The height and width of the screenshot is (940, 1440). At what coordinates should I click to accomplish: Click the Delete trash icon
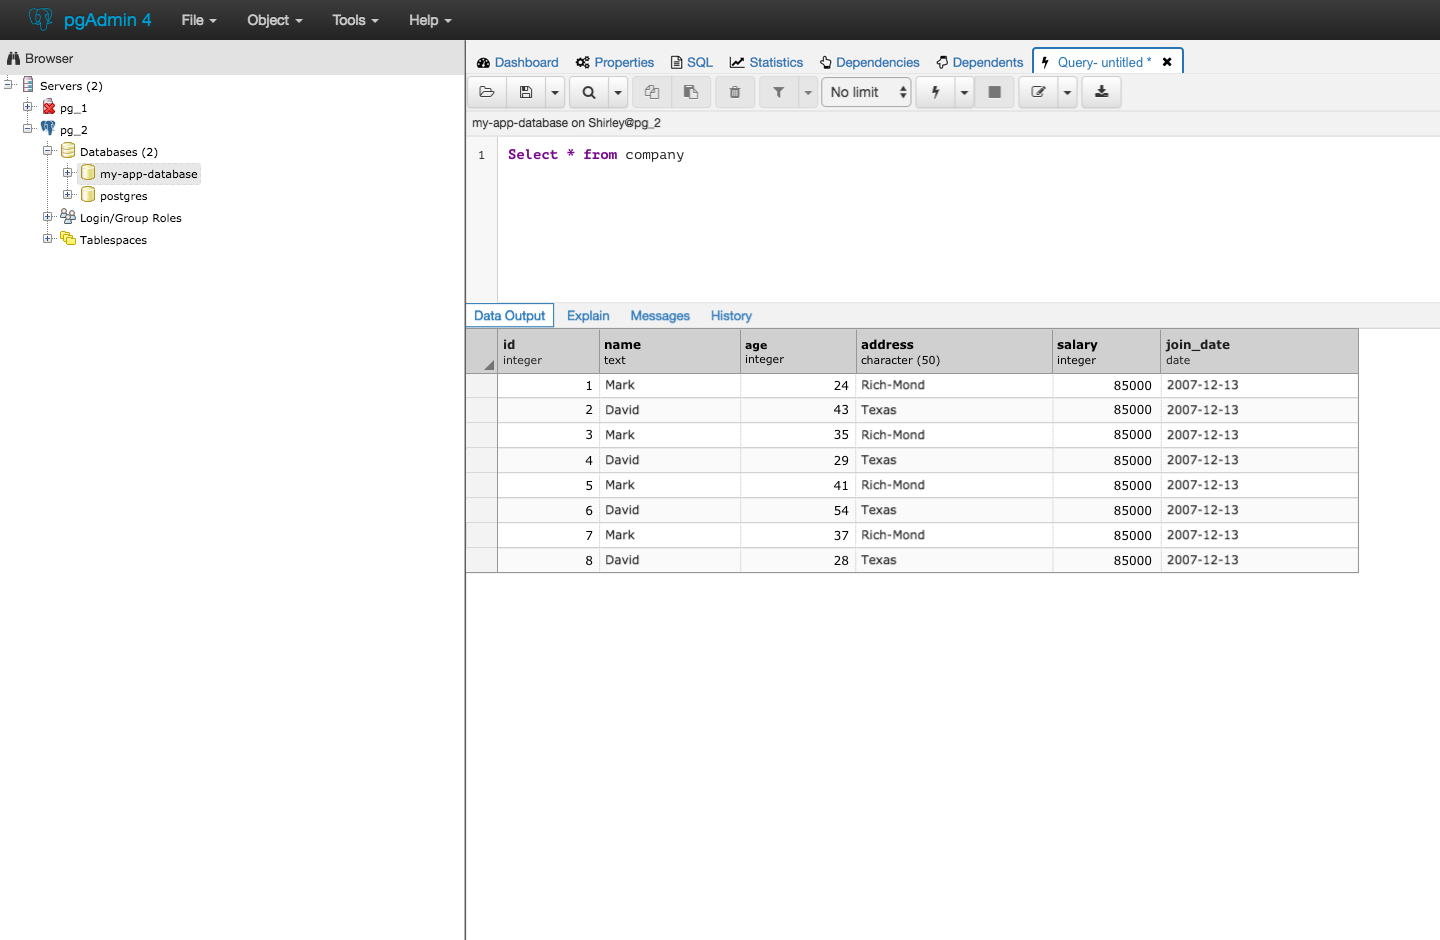(x=735, y=92)
